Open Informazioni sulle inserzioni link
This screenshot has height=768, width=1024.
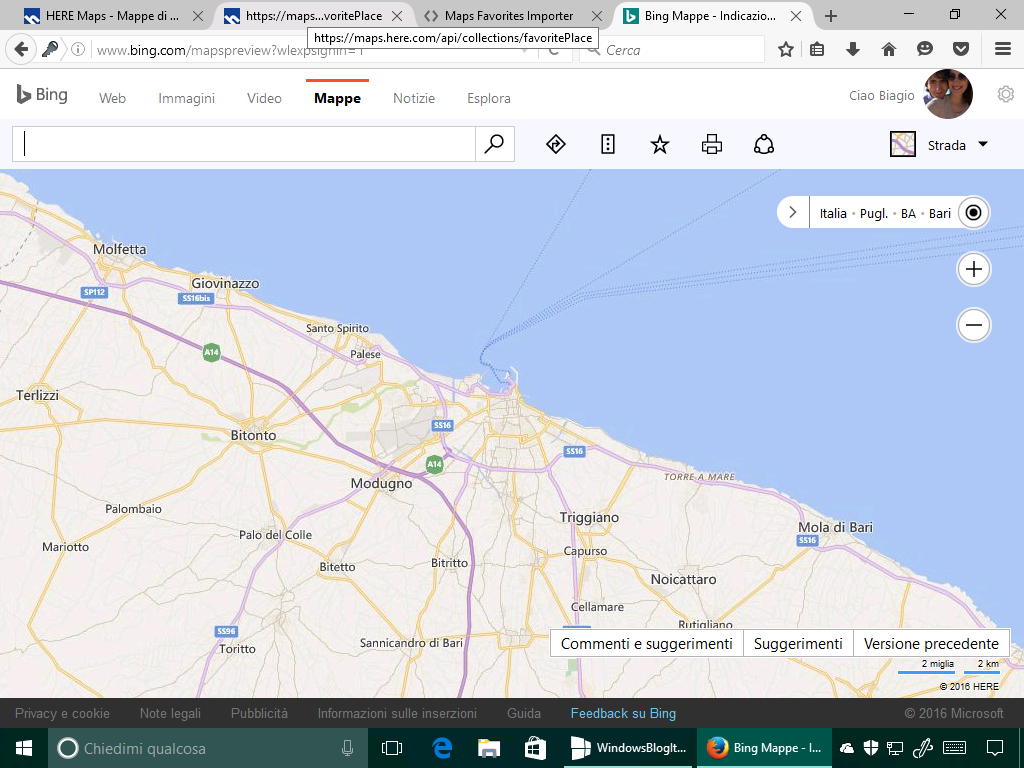397,713
